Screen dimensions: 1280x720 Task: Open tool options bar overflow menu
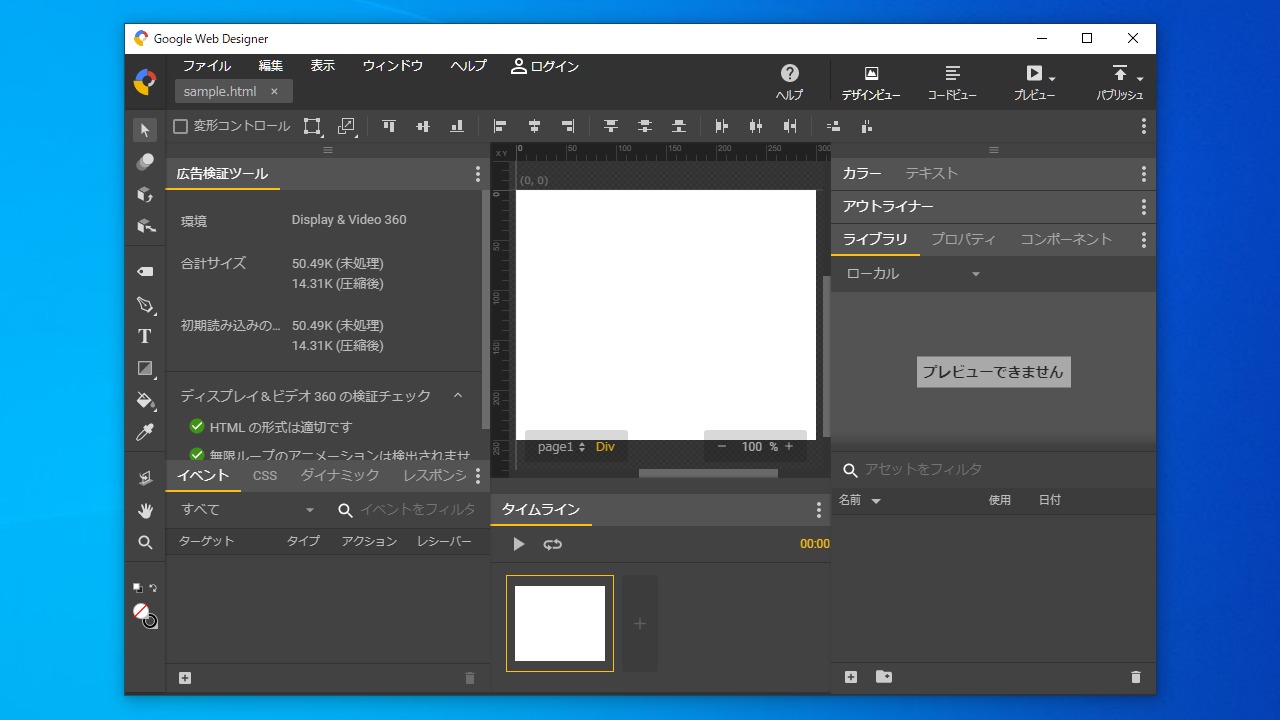(x=1144, y=126)
